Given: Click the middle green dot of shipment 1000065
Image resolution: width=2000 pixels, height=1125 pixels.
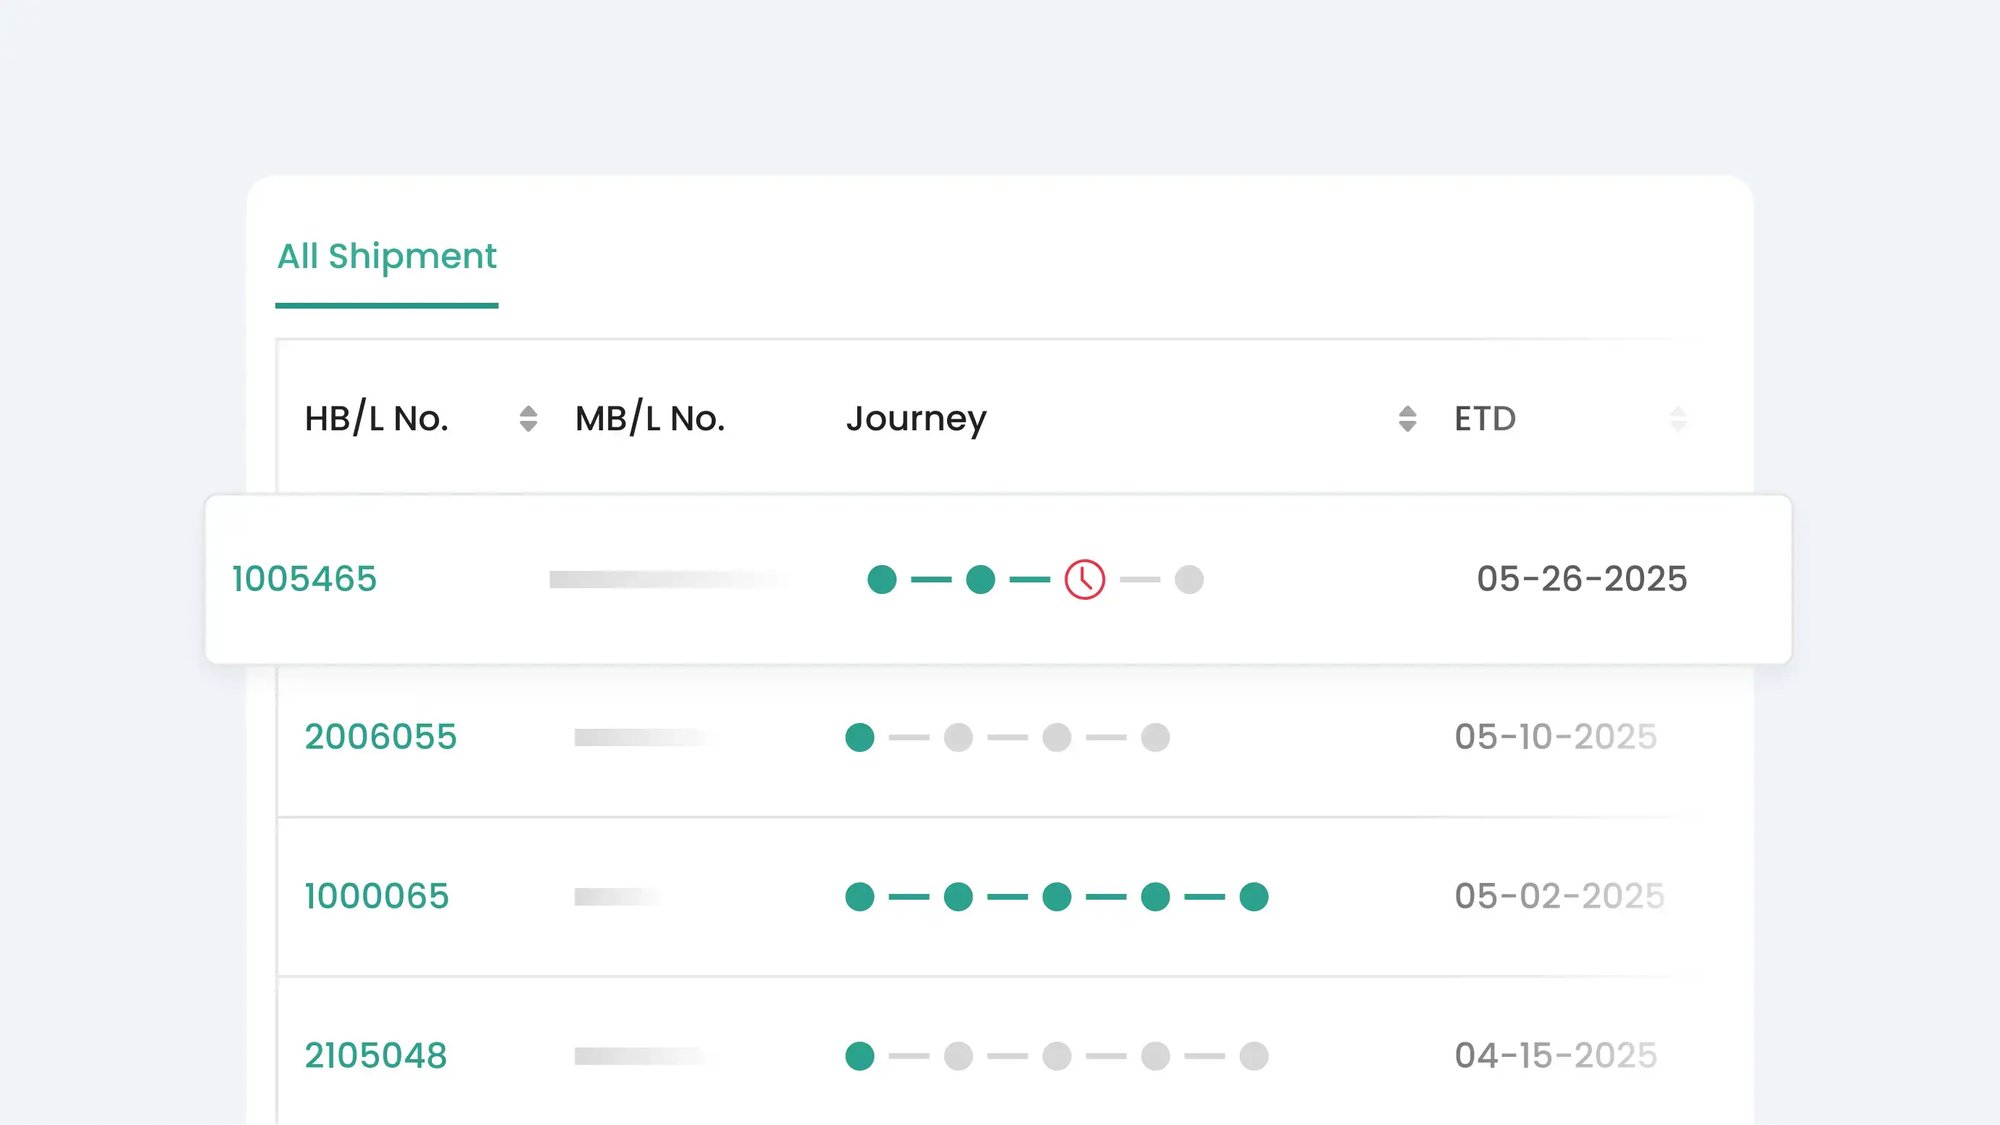Looking at the screenshot, I should (x=1056, y=896).
